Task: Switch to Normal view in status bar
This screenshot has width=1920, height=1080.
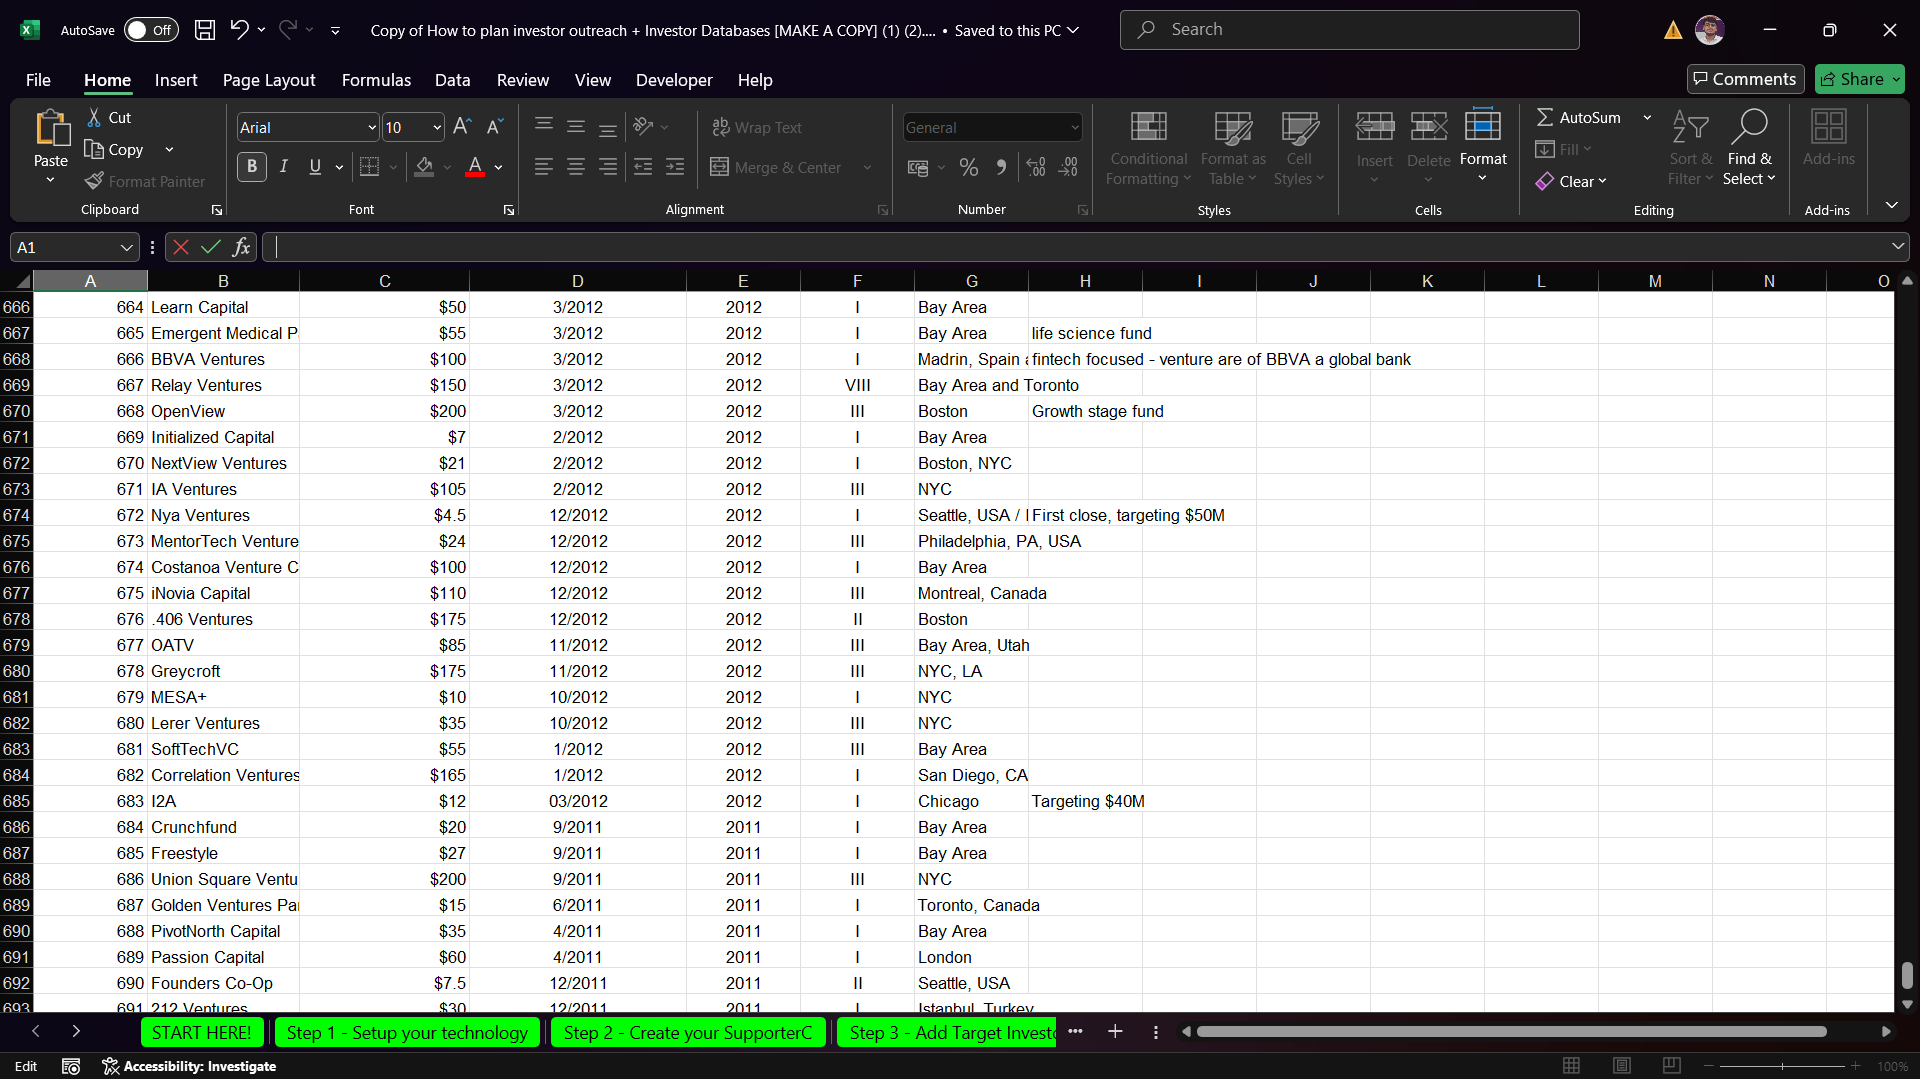Action: pos(1572,1066)
